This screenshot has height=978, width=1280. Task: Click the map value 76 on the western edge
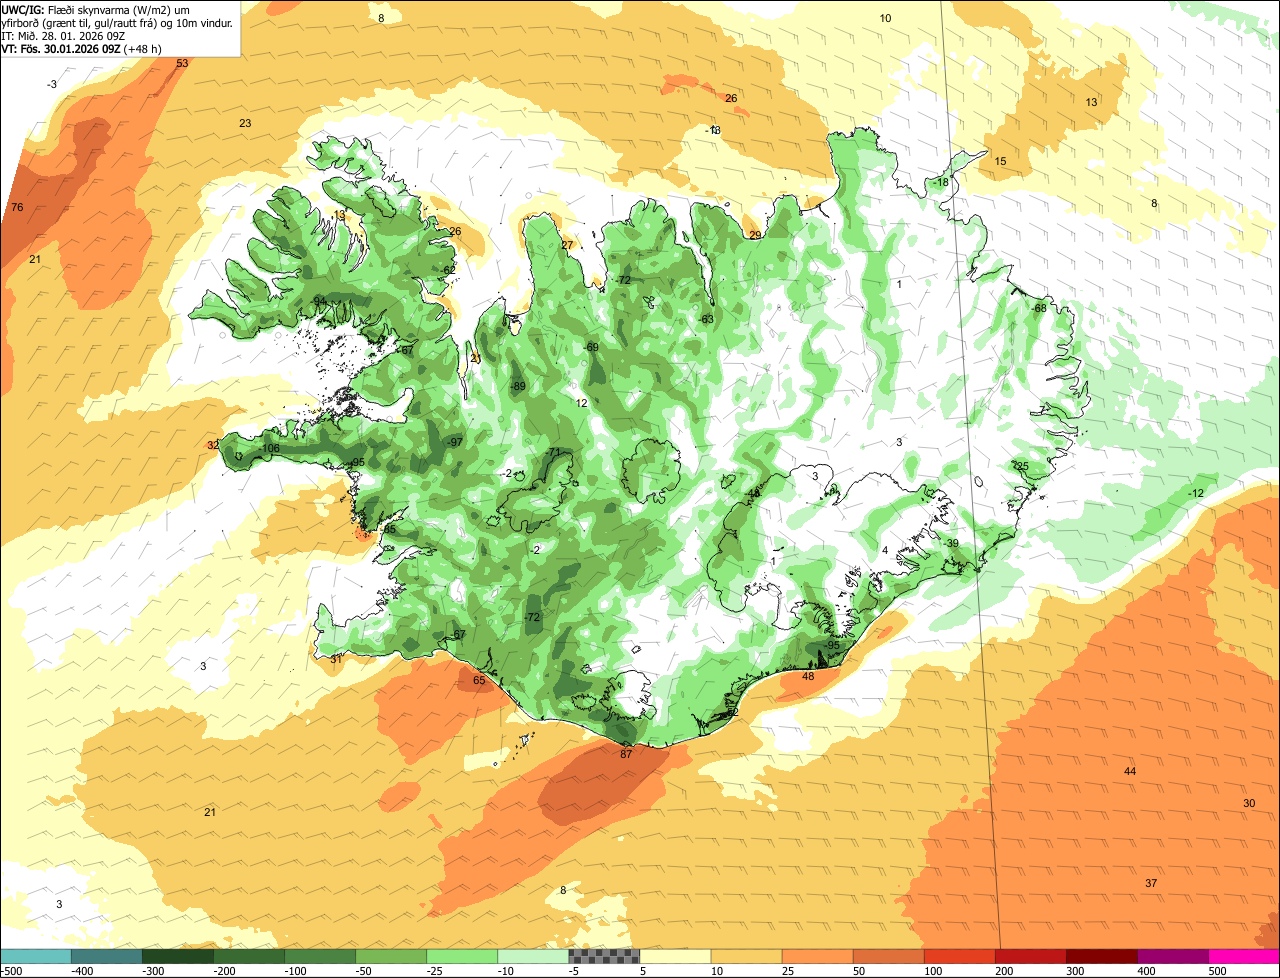17,207
